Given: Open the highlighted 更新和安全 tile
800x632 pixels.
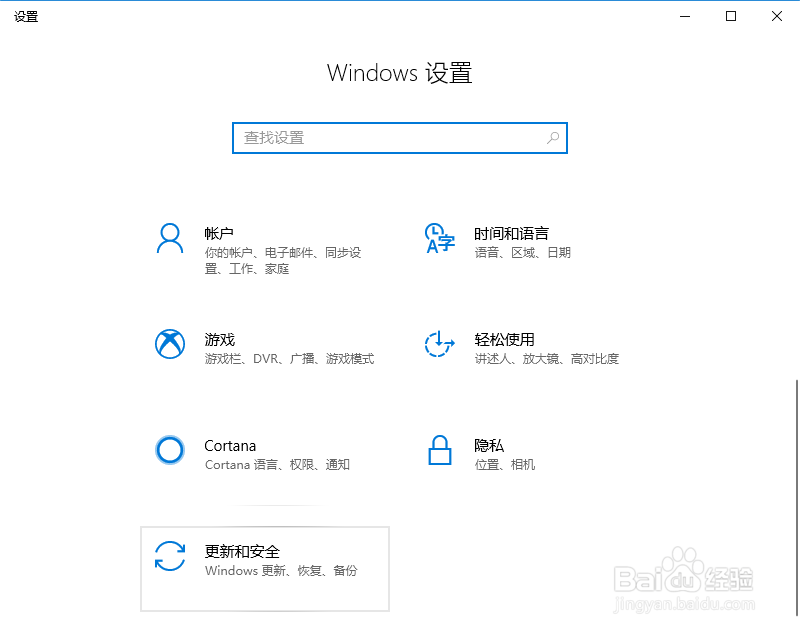Looking at the screenshot, I should tap(265, 568).
